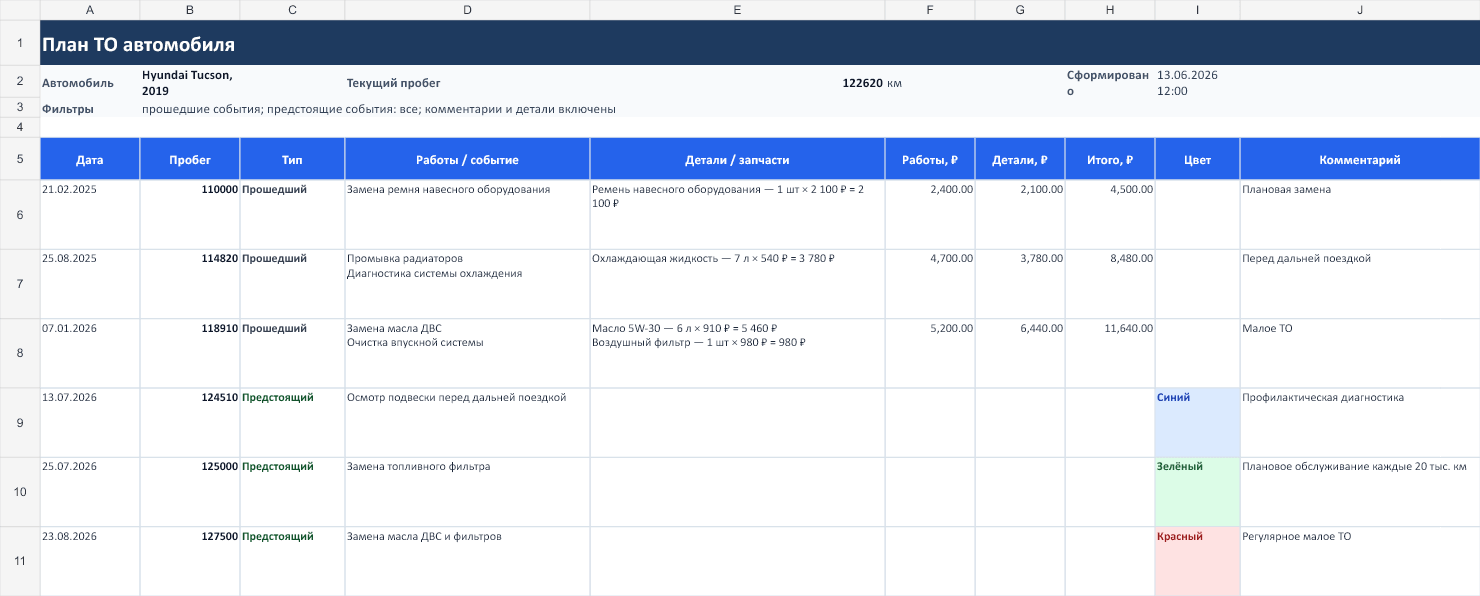The height and width of the screenshot is (596, 1480).
Task: Select the '122620 км' mileage value
Action: (x=872, y=83)
